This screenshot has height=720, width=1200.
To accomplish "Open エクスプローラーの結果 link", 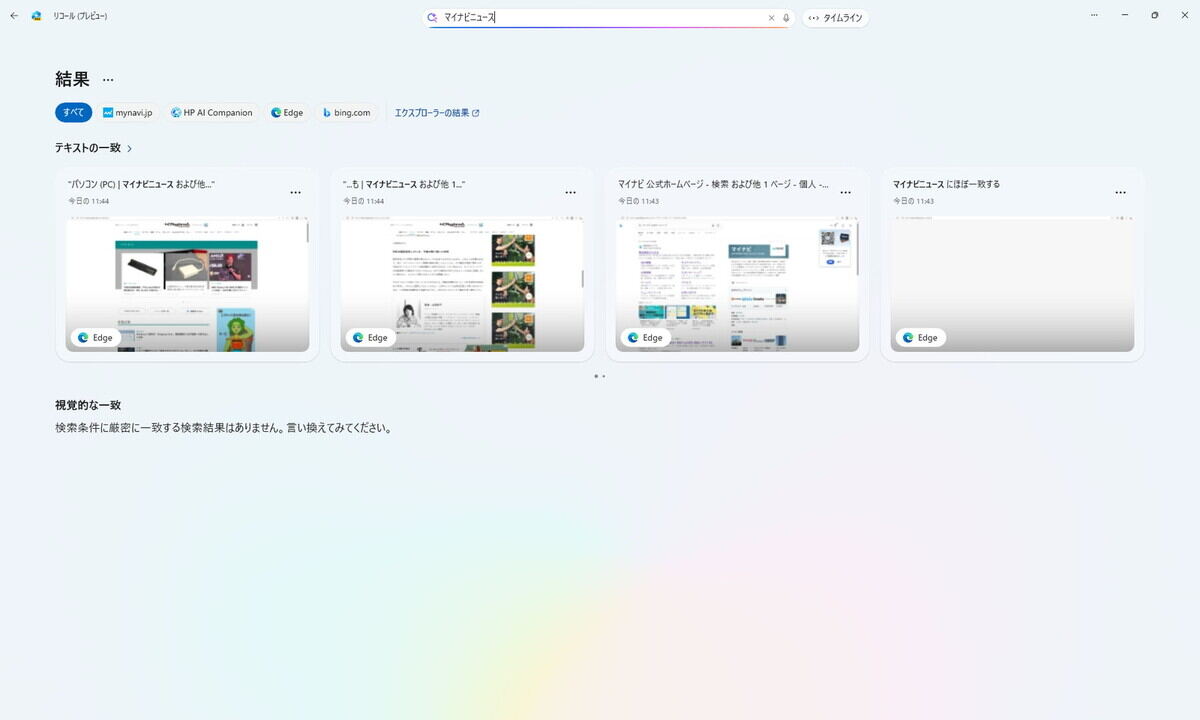I will [437, 113].
